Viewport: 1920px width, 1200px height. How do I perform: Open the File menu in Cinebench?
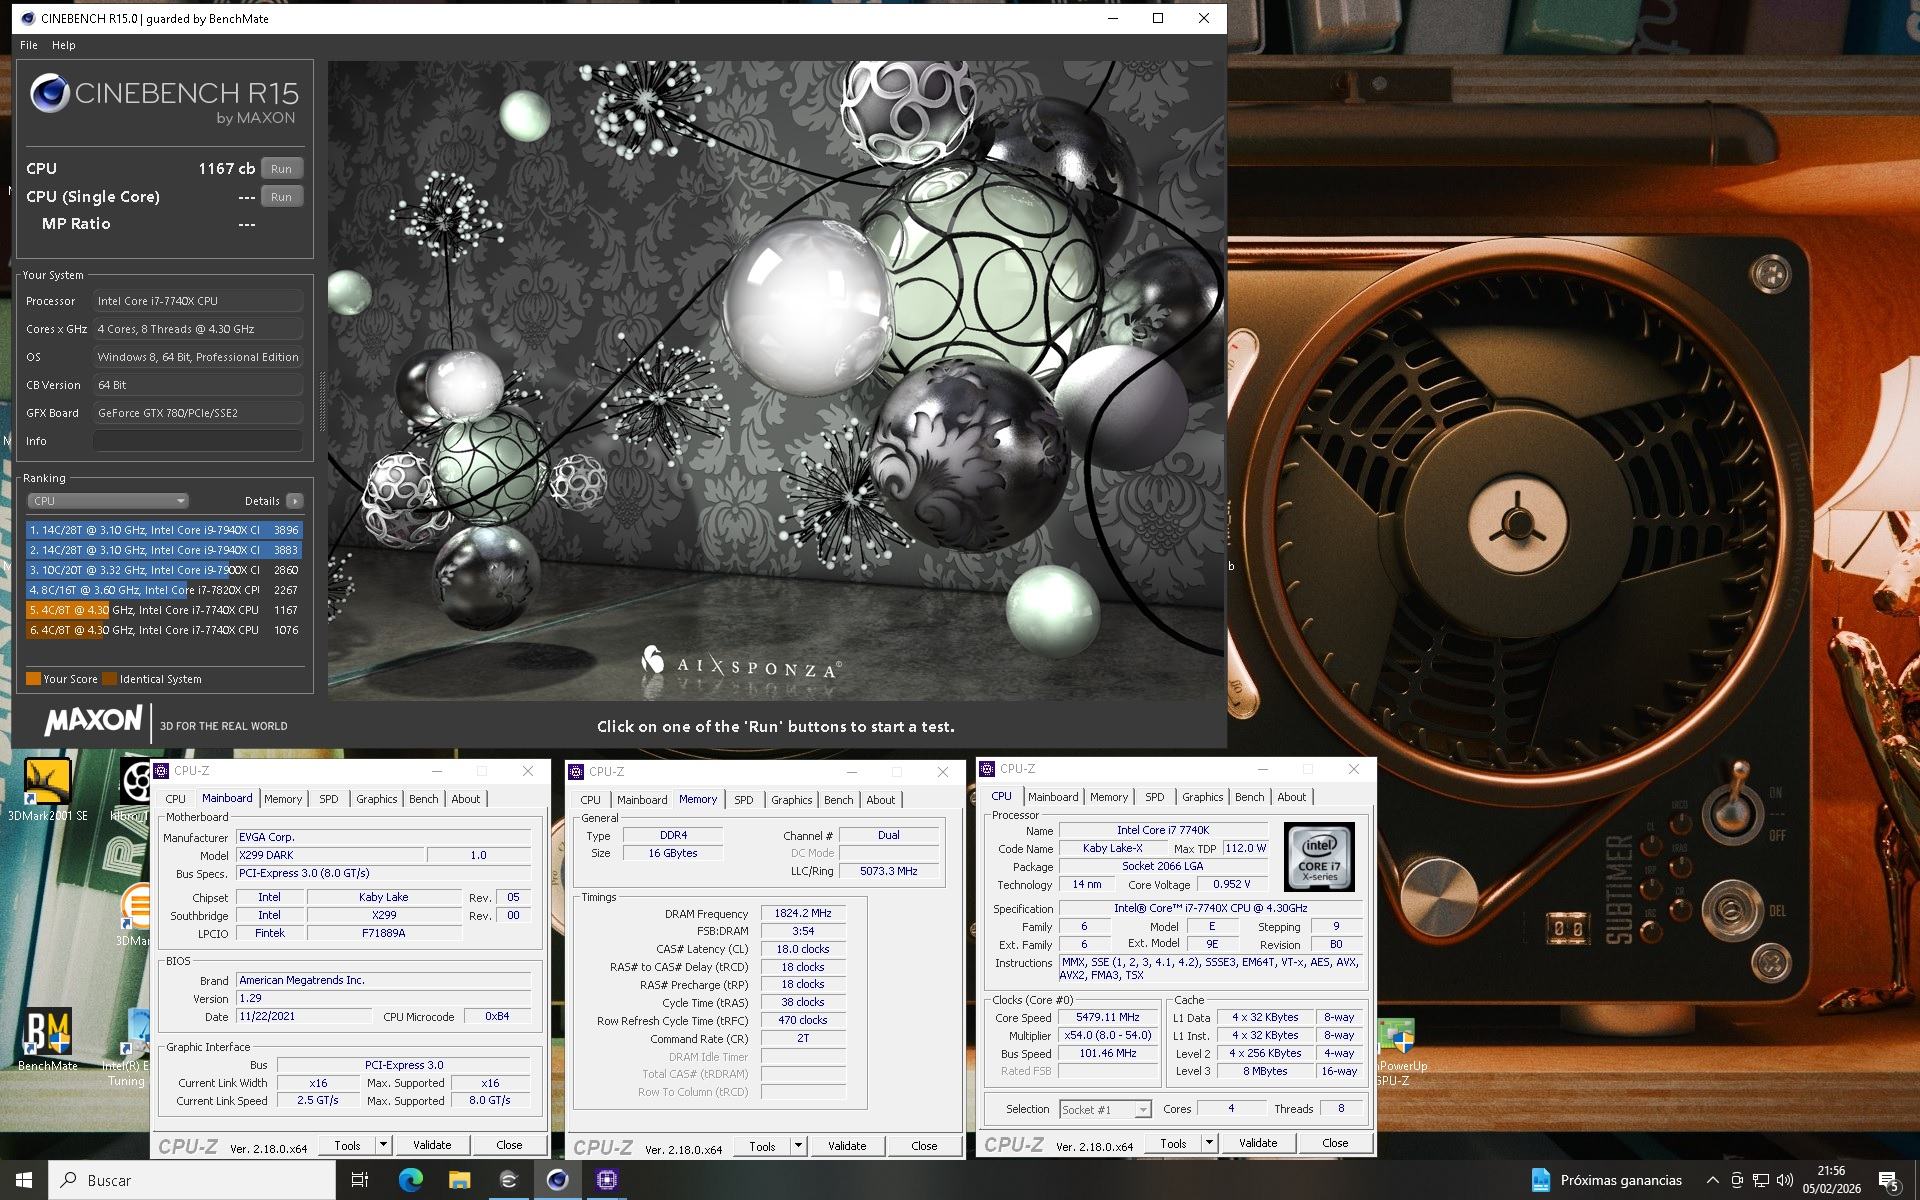29,45
